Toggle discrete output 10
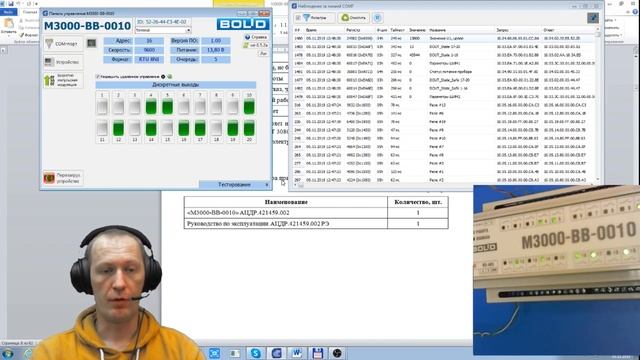 (x=249, y=106)
